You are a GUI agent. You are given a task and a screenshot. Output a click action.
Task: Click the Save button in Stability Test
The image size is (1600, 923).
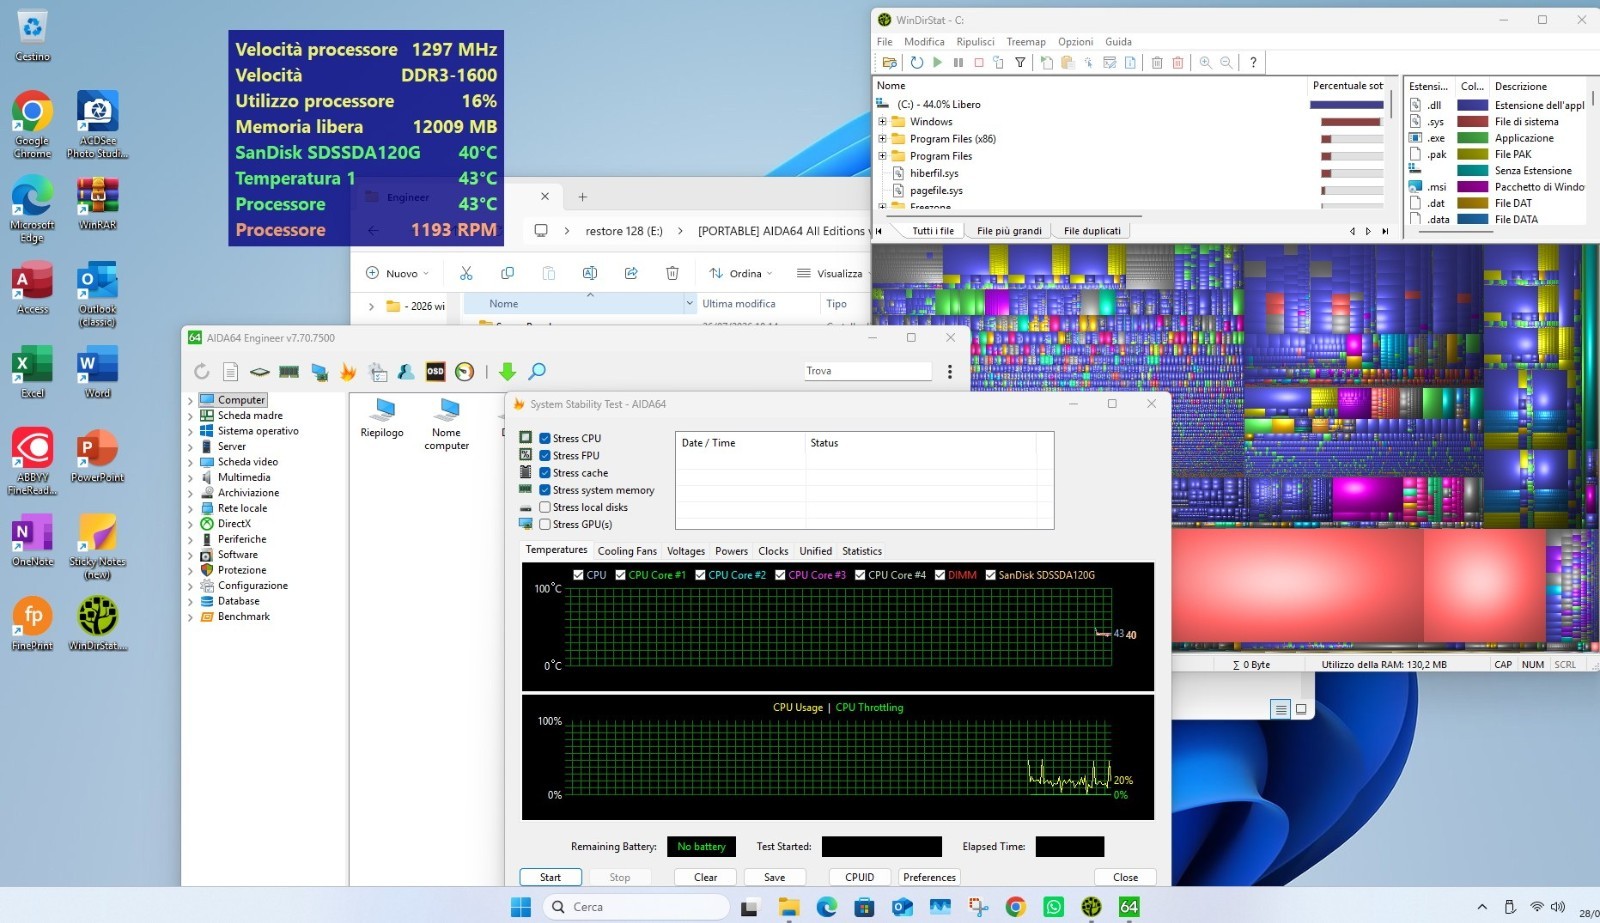(x=775, y=877)
